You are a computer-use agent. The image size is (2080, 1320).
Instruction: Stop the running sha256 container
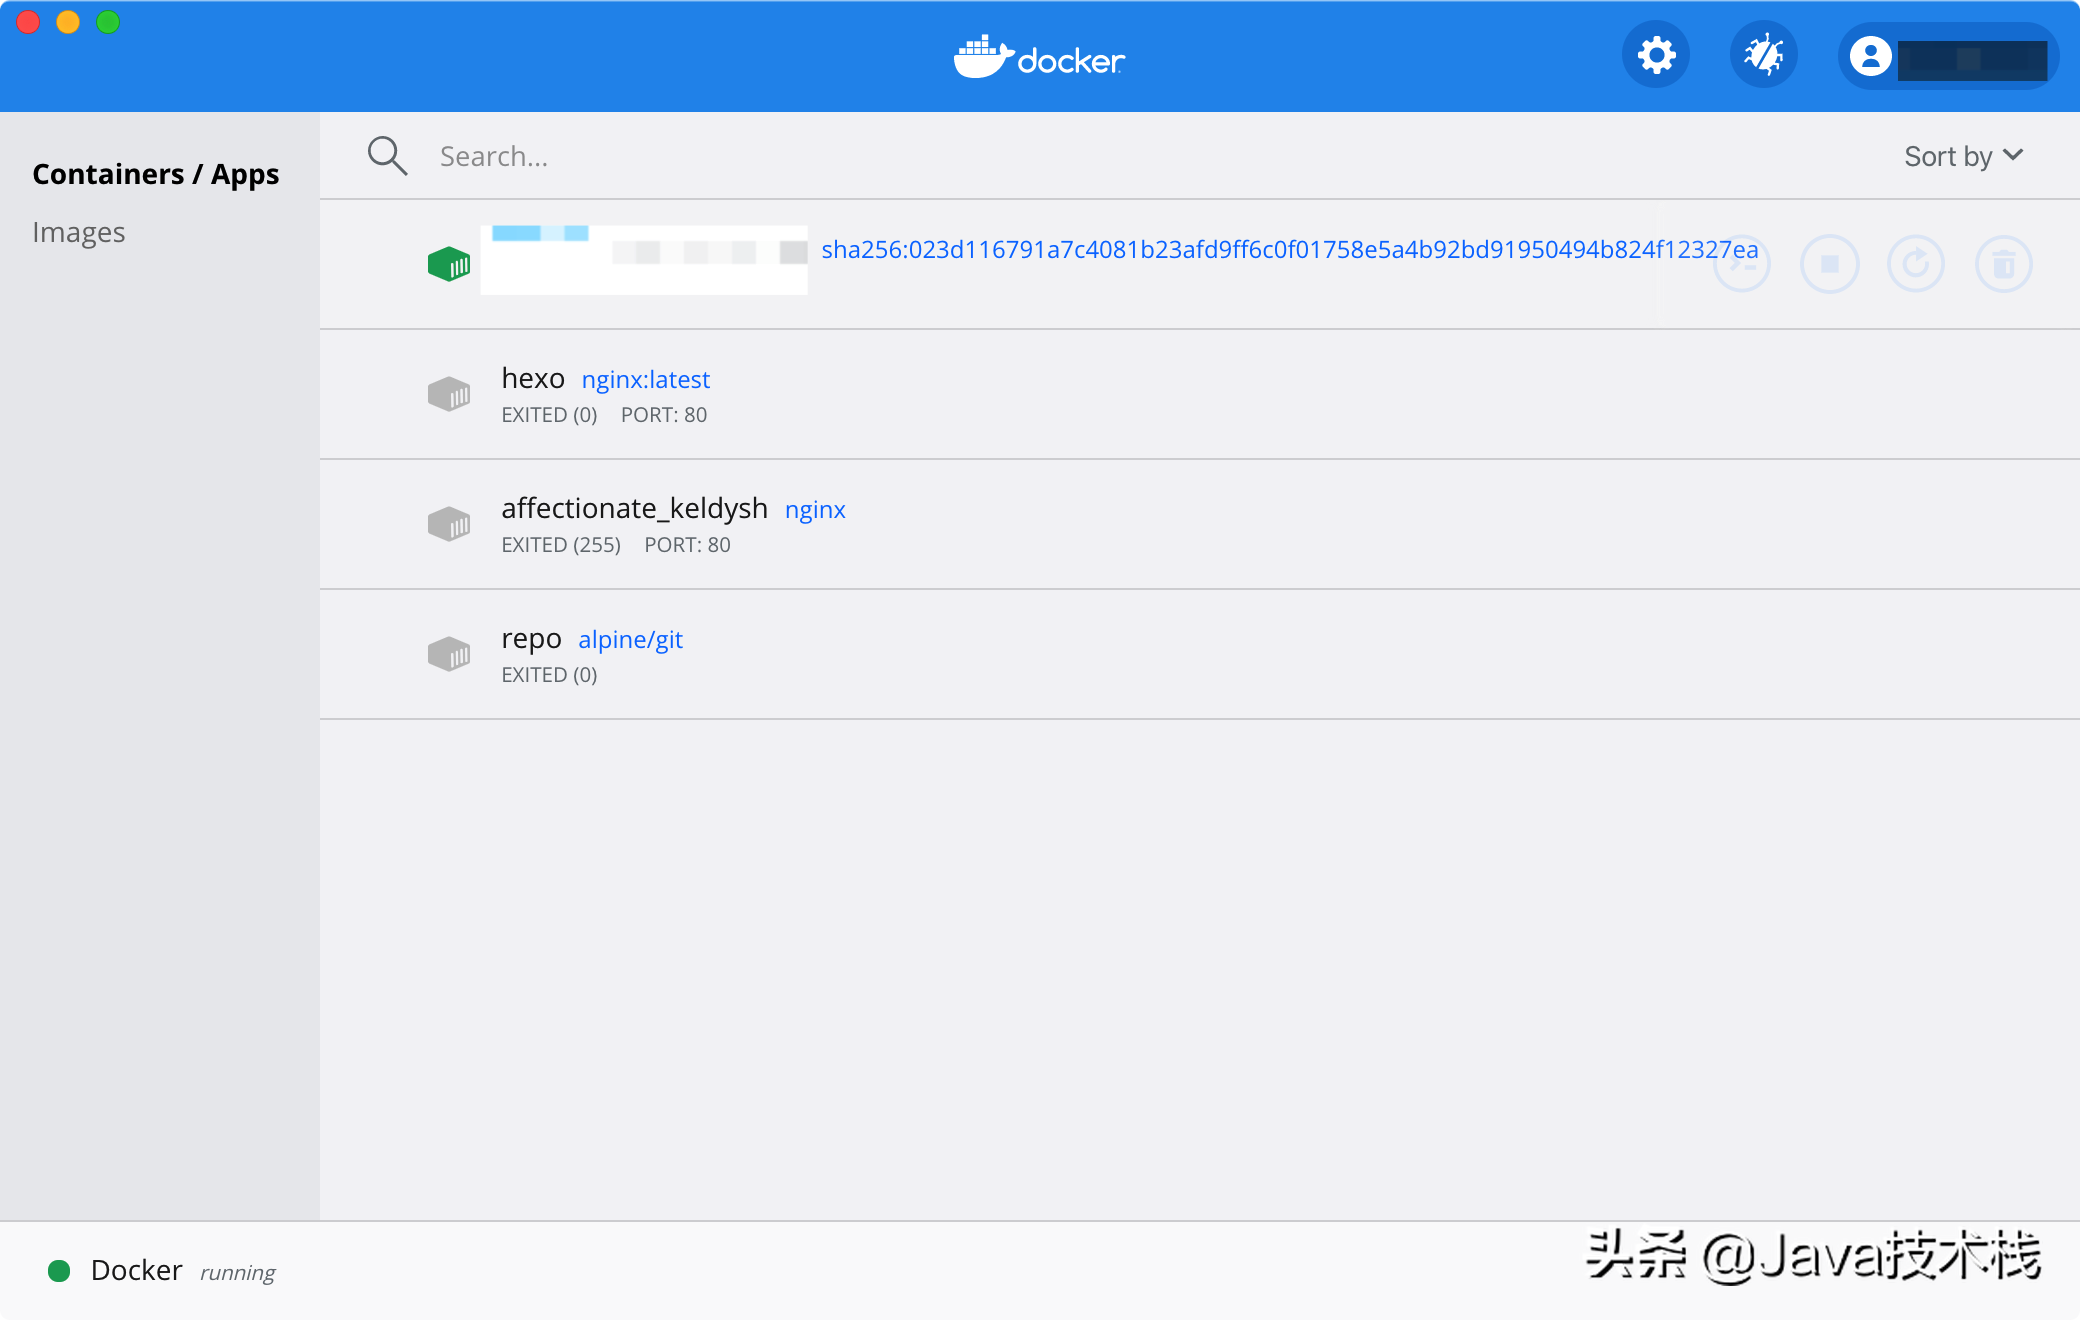pyautogui.click(x=1829, y=264)
